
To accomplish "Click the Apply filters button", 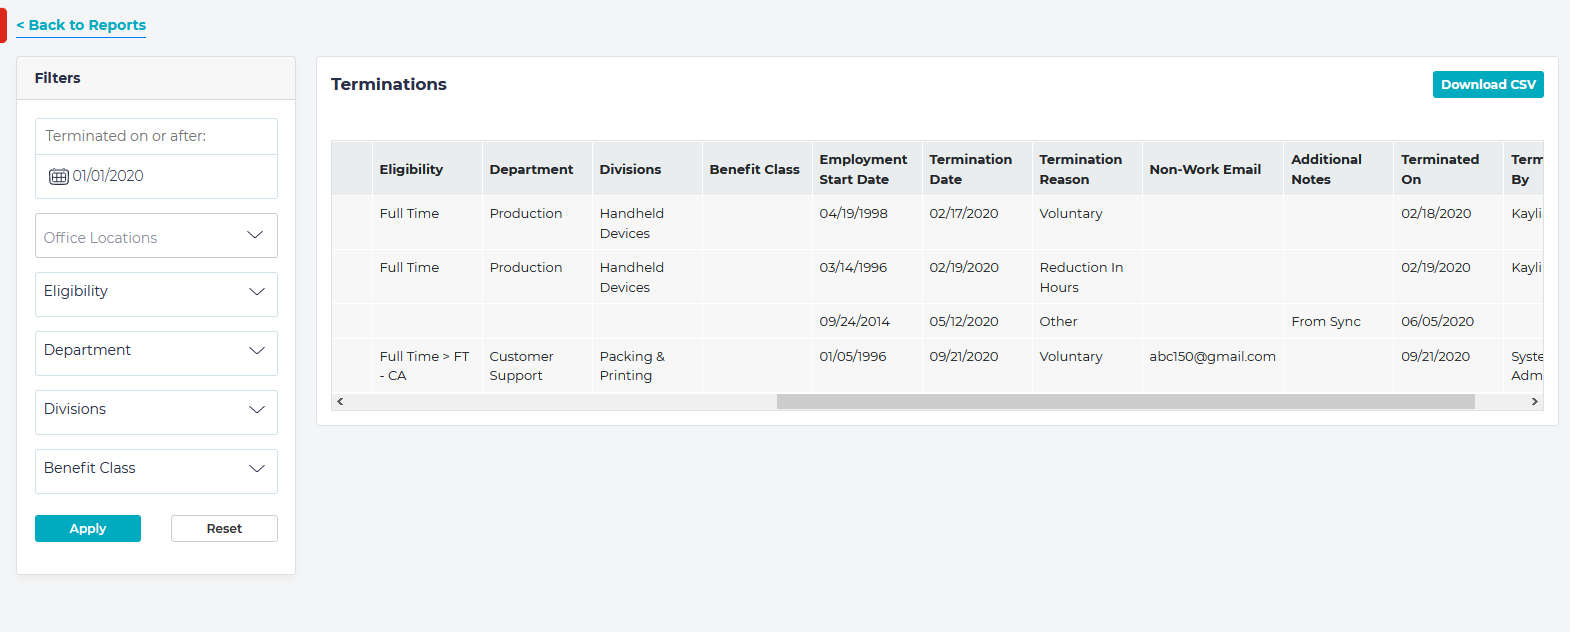I will point(88,529).
